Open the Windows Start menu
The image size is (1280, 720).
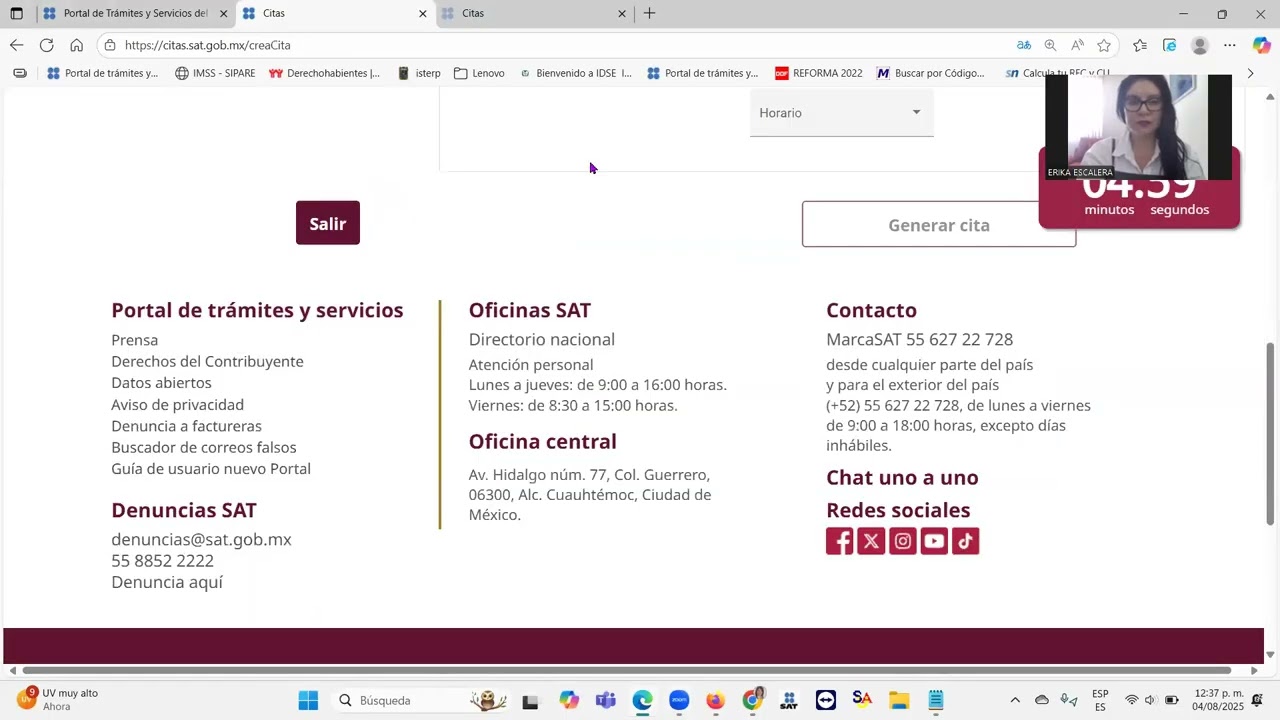[x=308, y=700]
